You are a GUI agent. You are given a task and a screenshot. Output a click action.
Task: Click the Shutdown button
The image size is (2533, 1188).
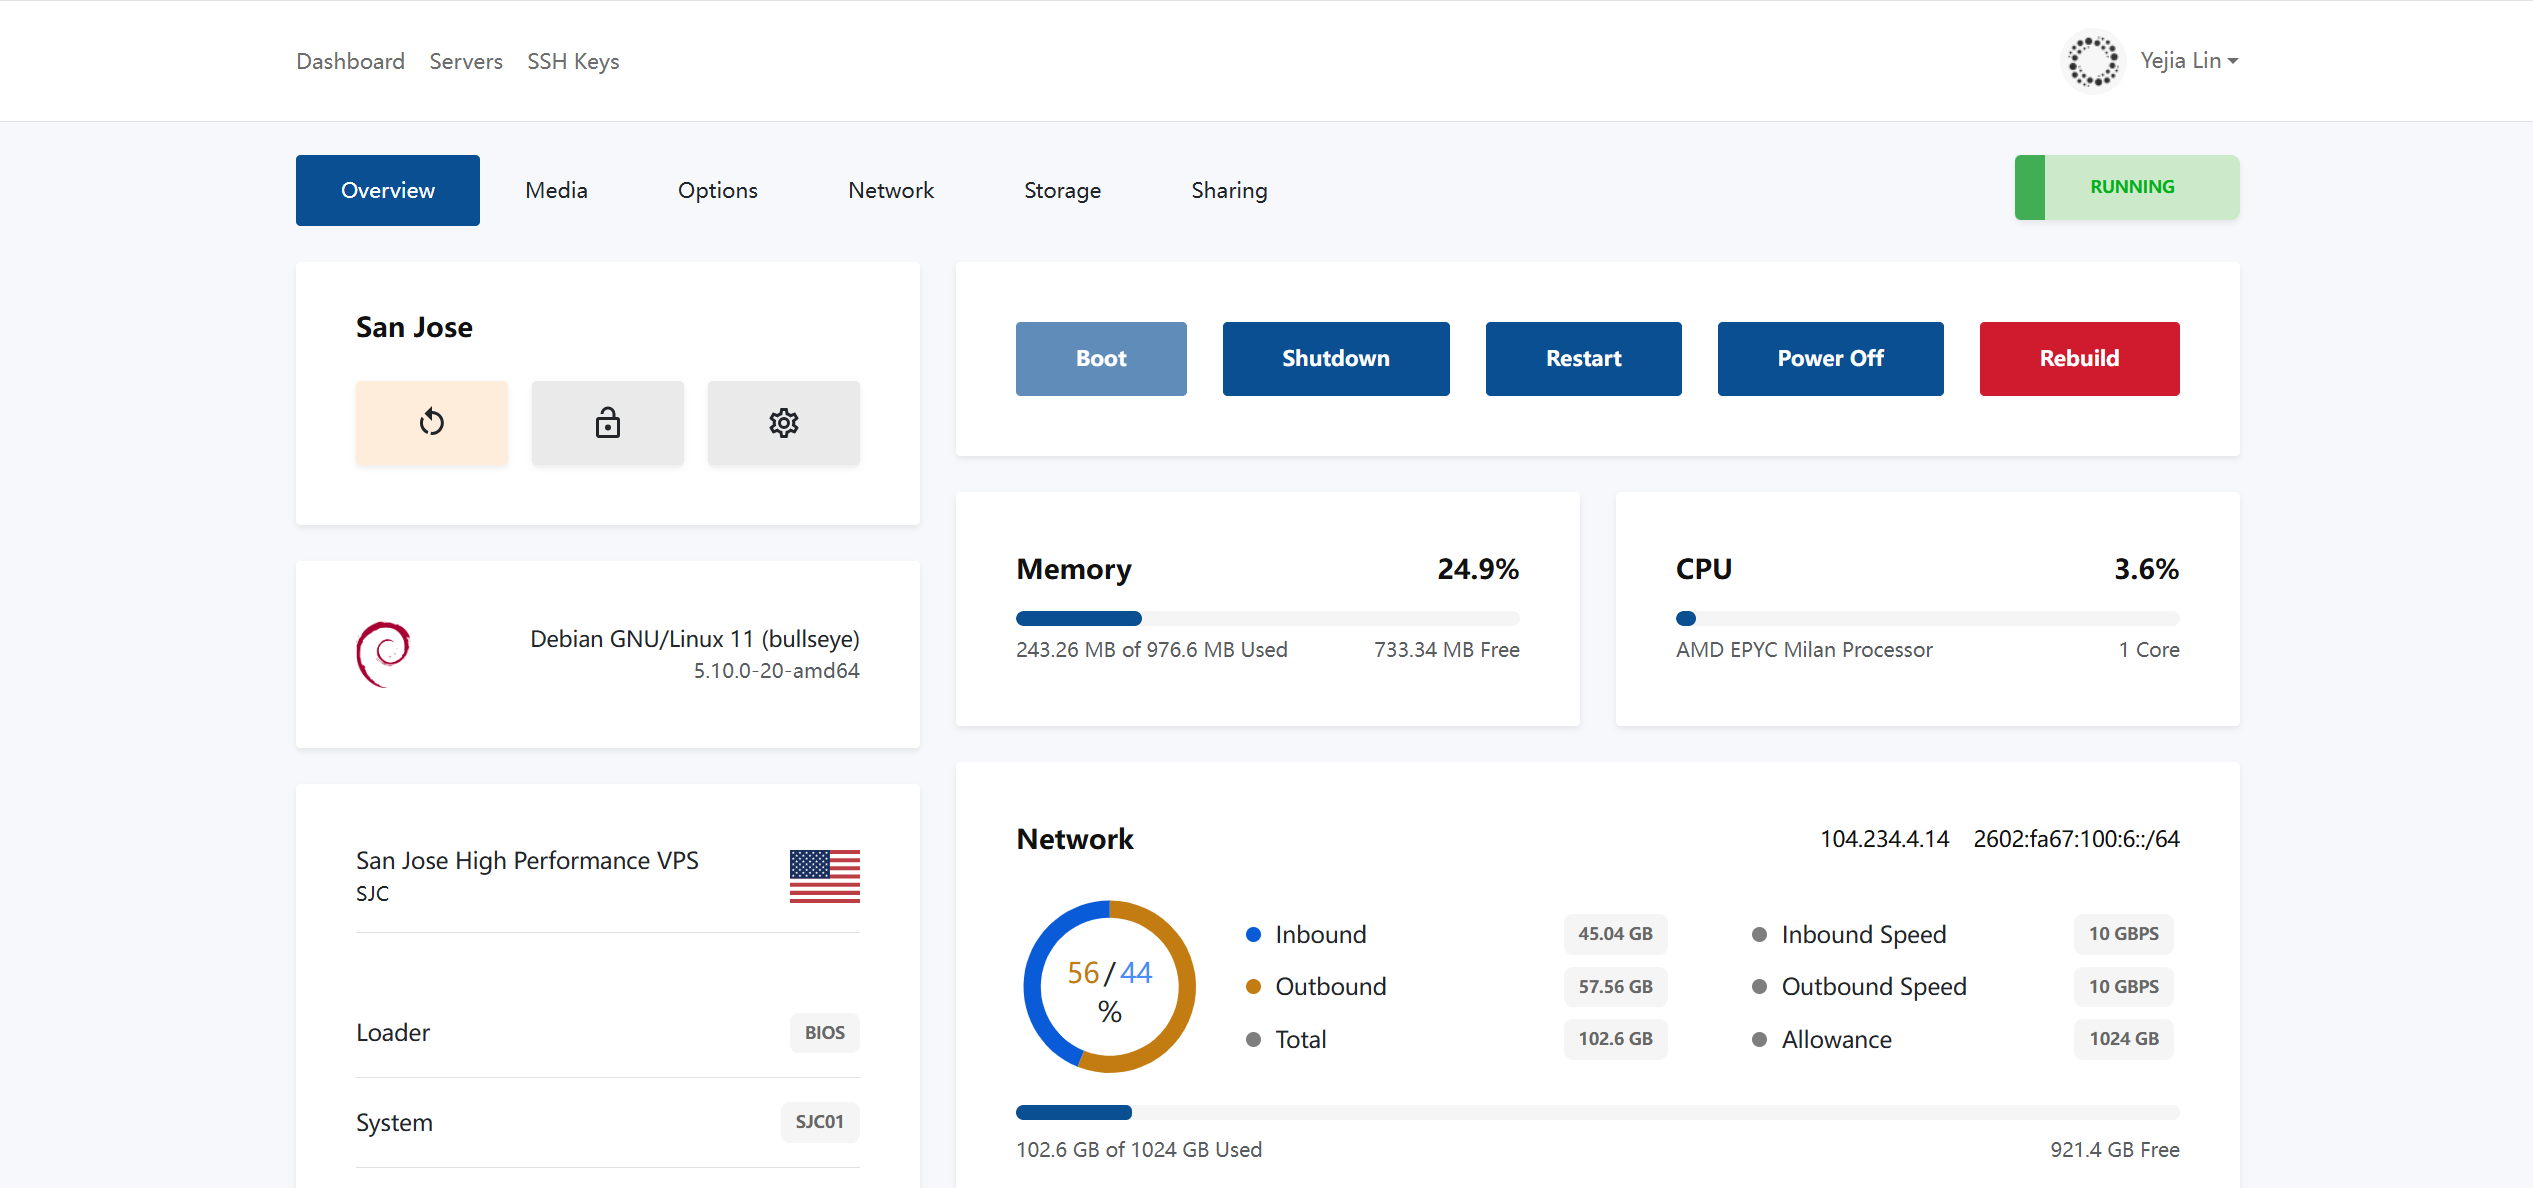[1335, 358]
